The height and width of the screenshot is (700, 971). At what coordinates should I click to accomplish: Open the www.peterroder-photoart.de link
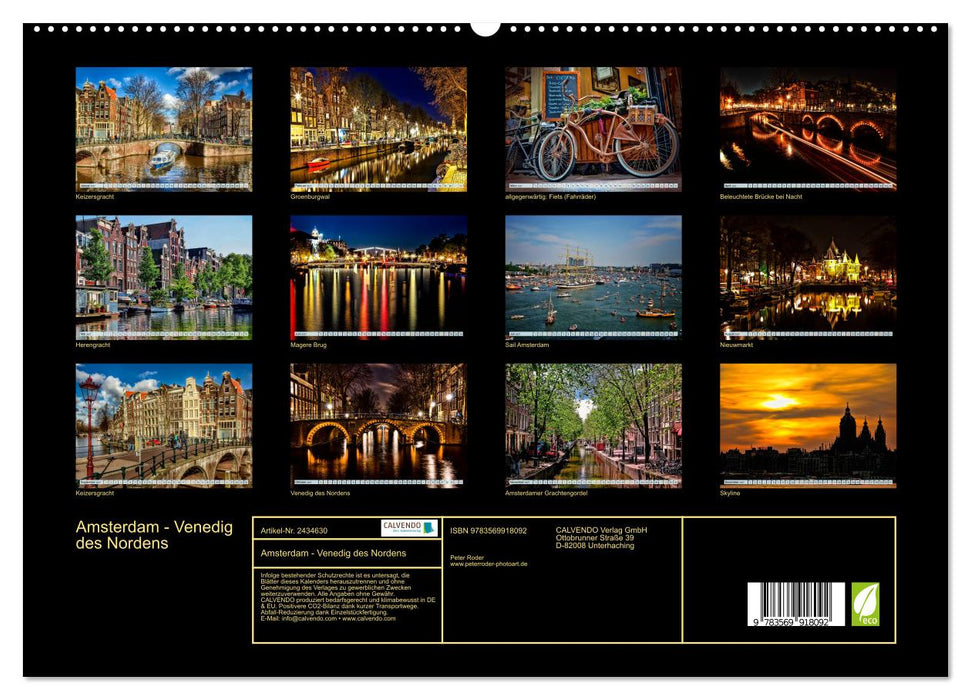(489, 564)
